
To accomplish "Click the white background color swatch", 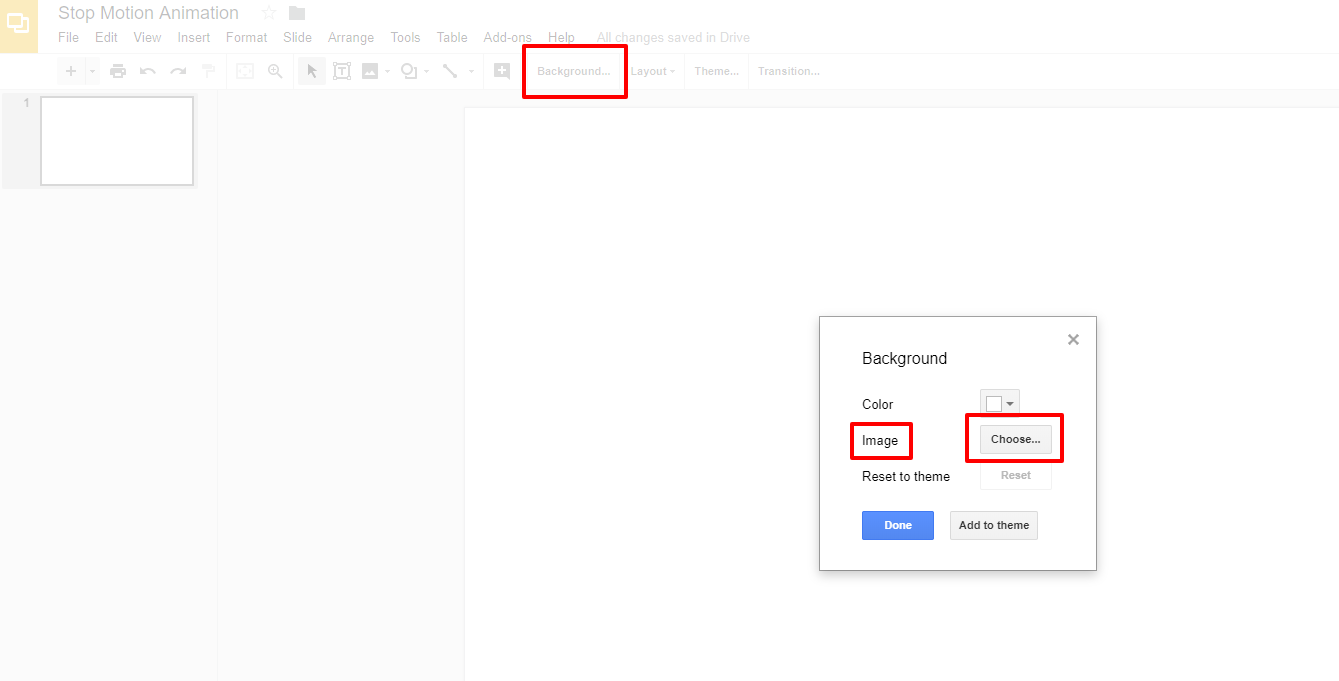I will tap(993, 402).
